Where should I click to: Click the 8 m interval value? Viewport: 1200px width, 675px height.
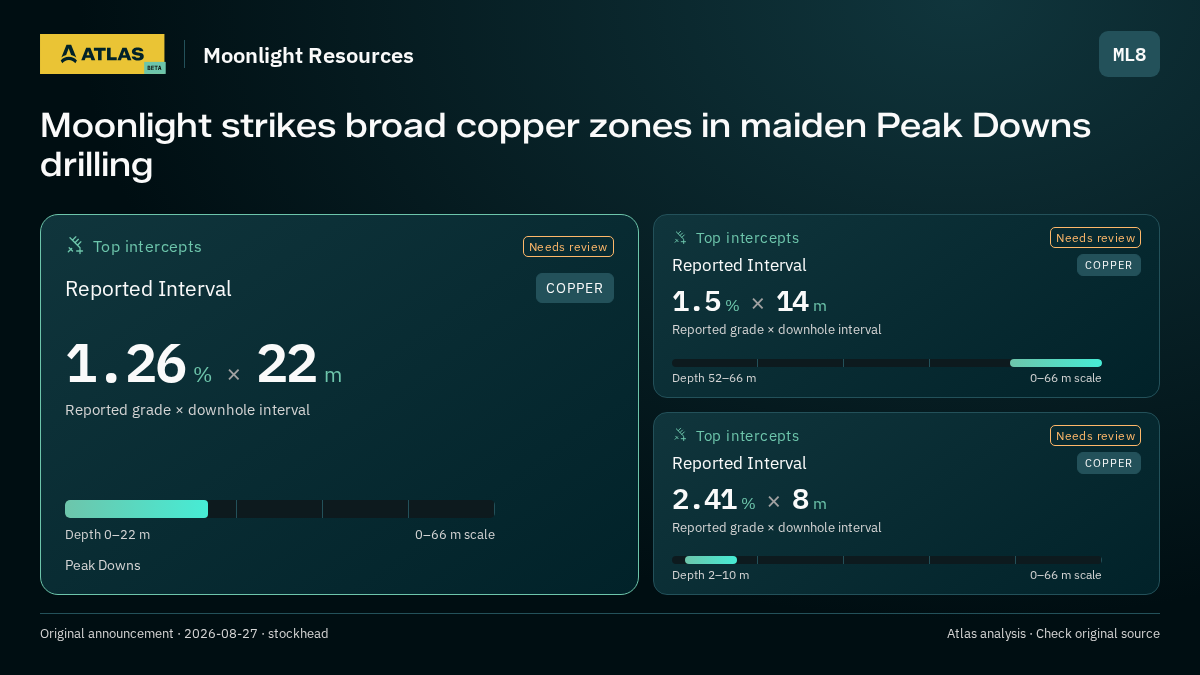[809, 500]
